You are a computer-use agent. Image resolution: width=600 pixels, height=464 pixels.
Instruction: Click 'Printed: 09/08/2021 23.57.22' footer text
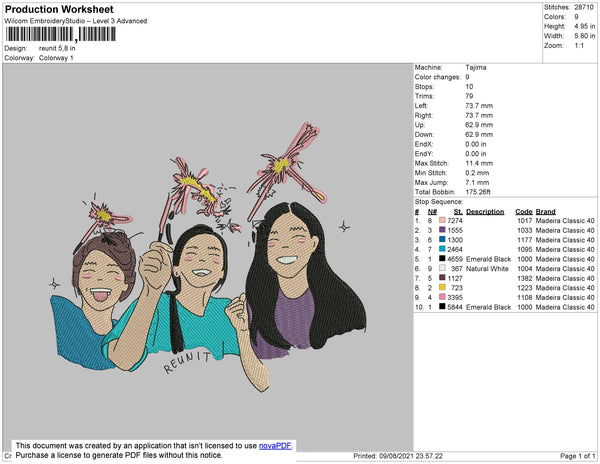pos(398,456)
